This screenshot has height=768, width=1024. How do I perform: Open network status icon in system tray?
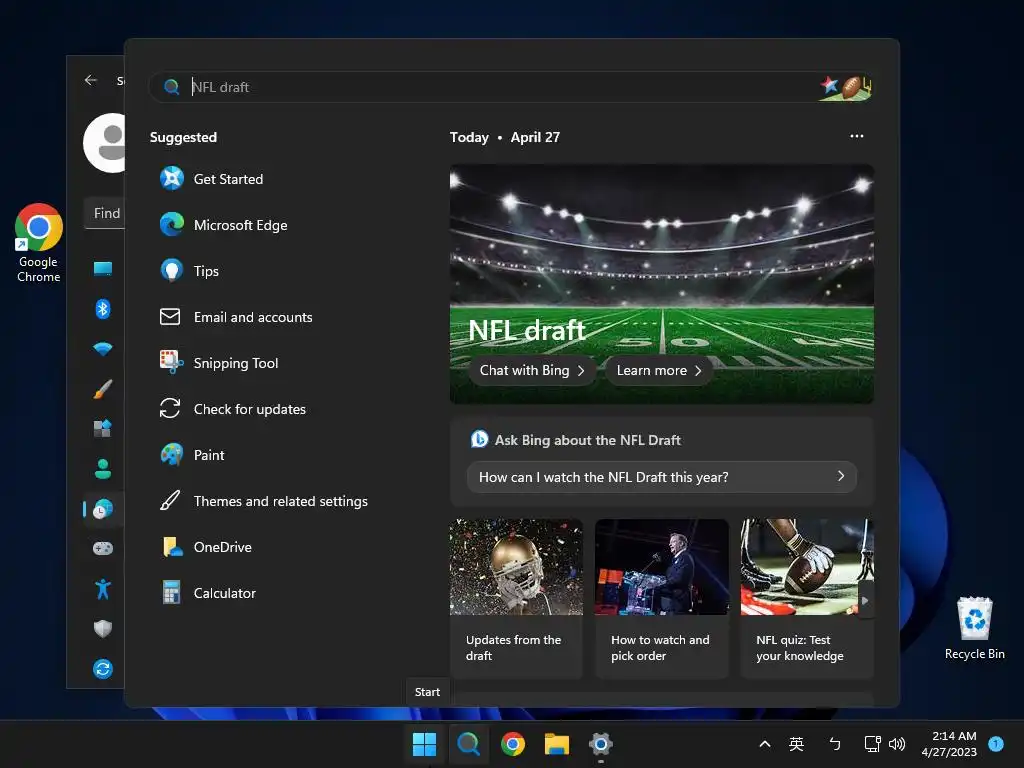tap(872, 743)
